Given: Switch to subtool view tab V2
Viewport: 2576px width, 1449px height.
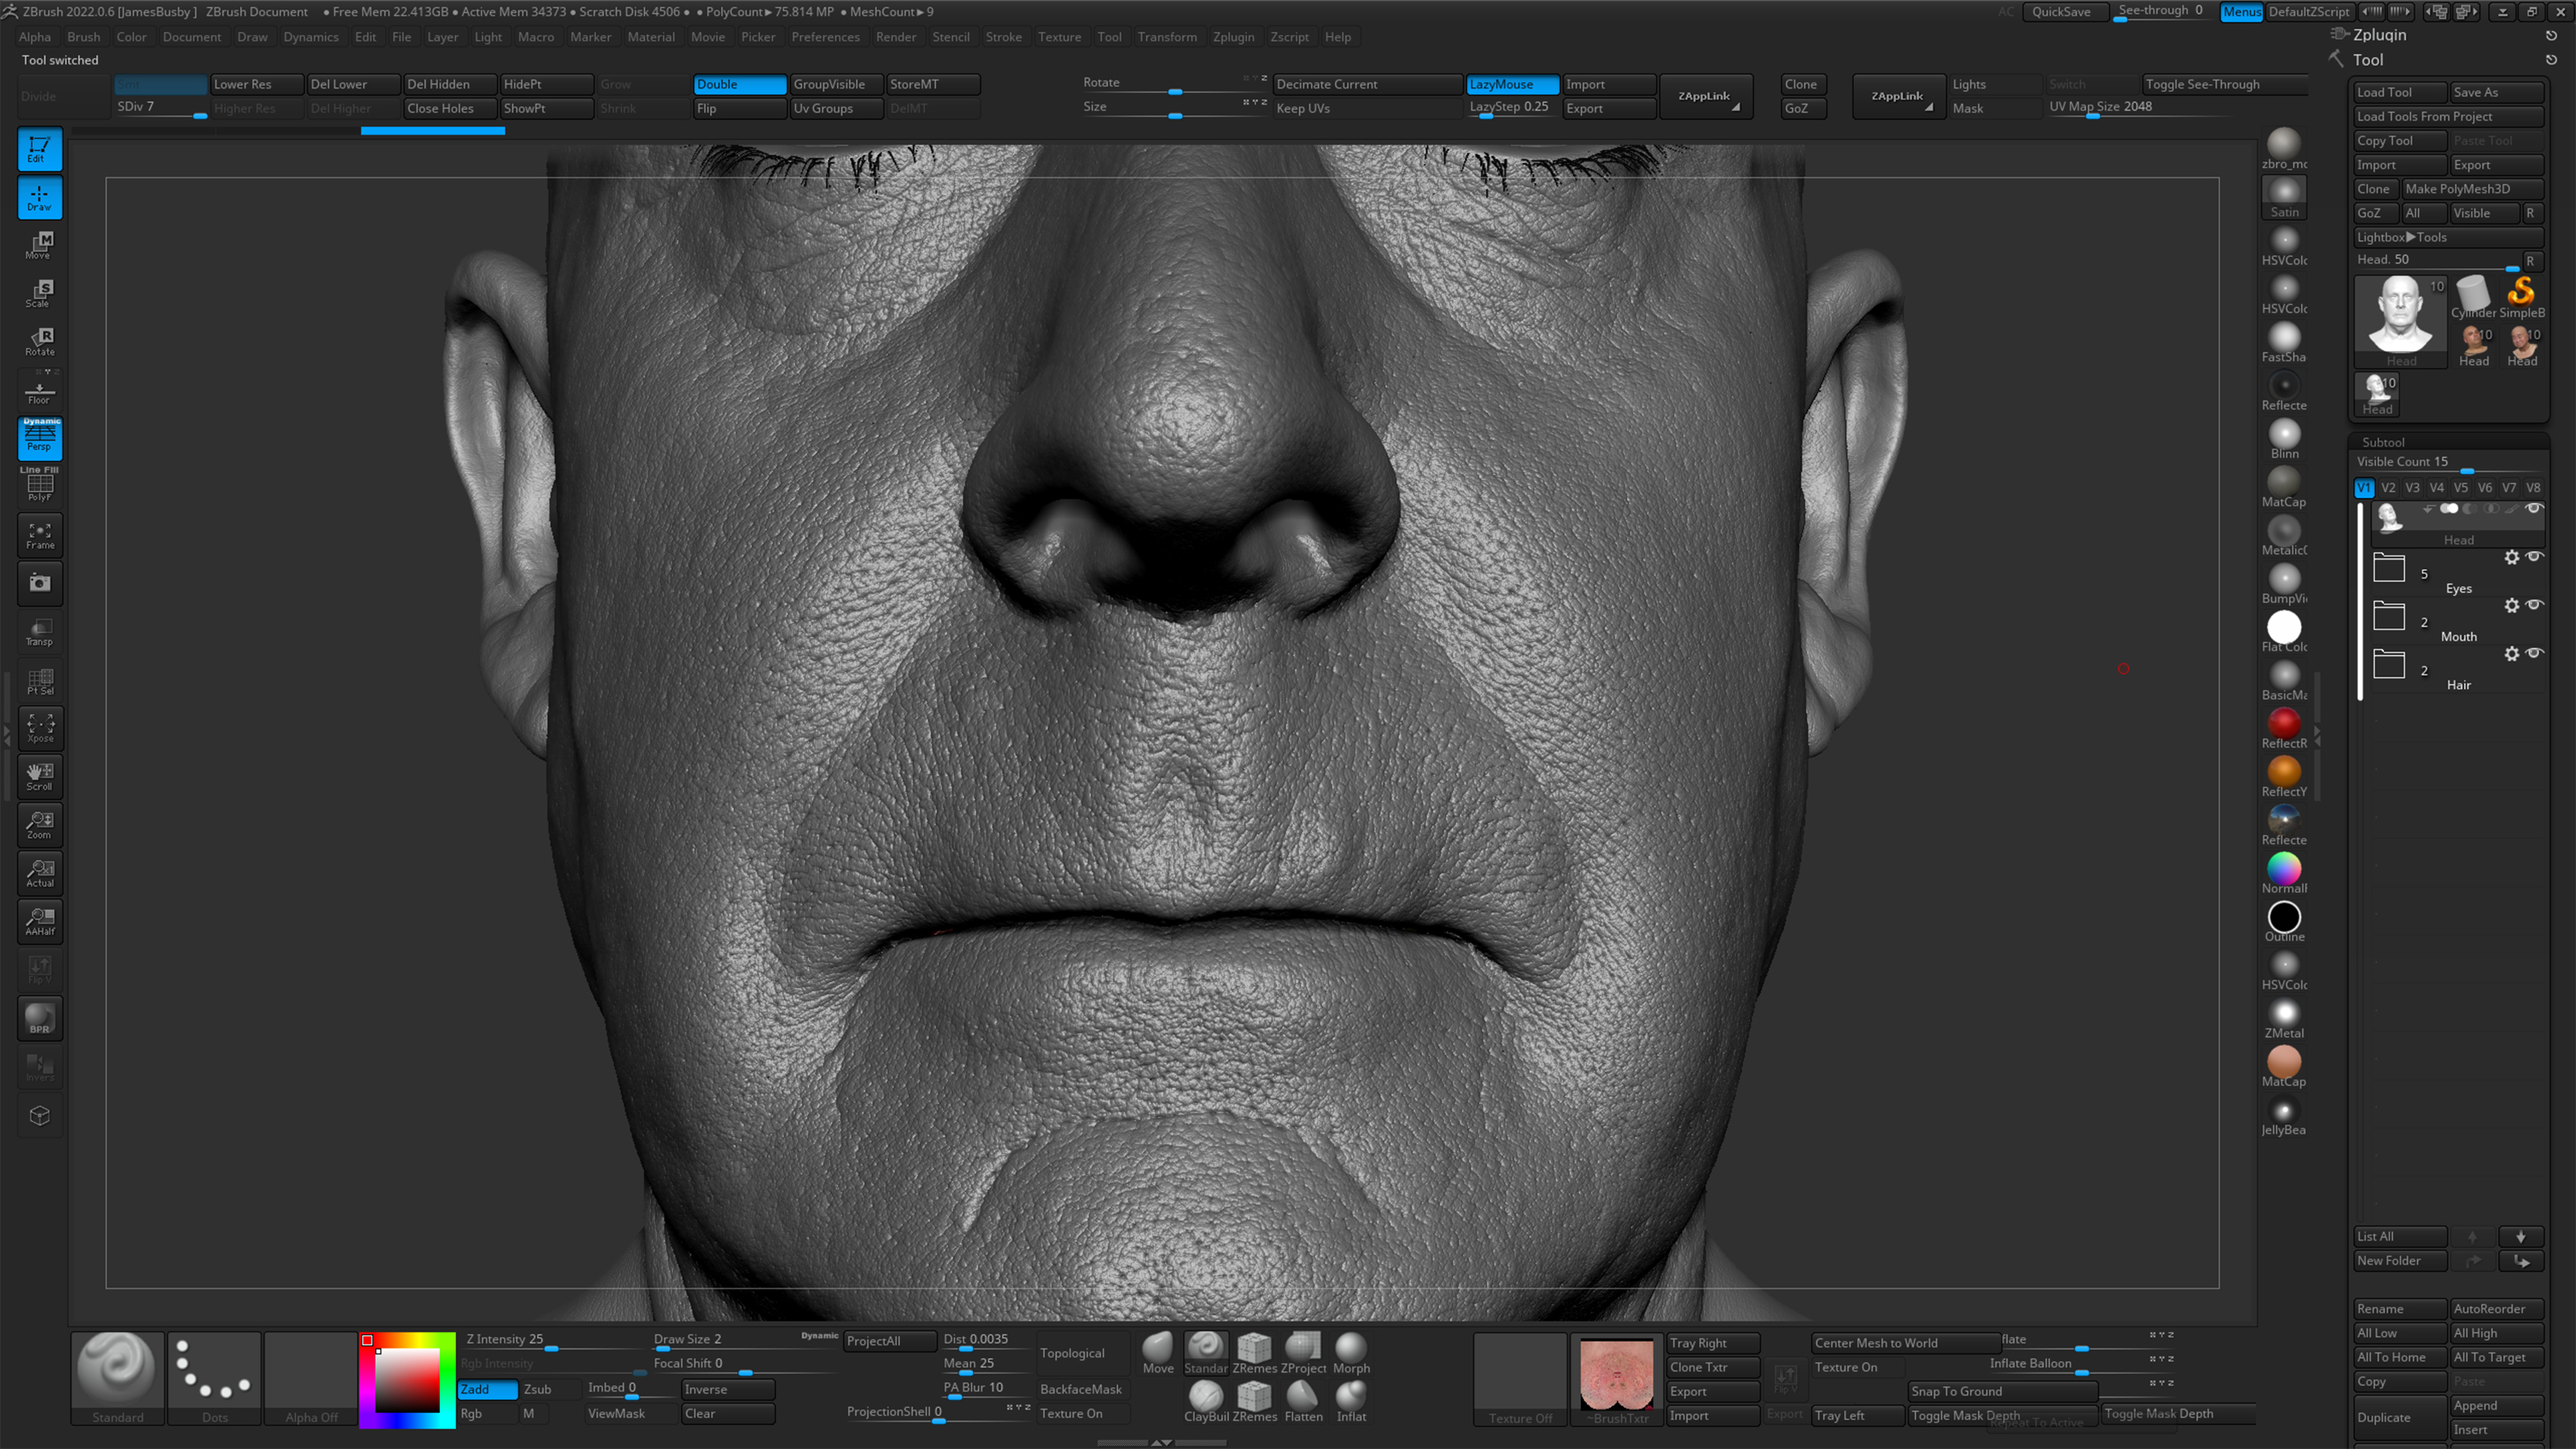Looking at the screenshot, I should click(2388, 487).
